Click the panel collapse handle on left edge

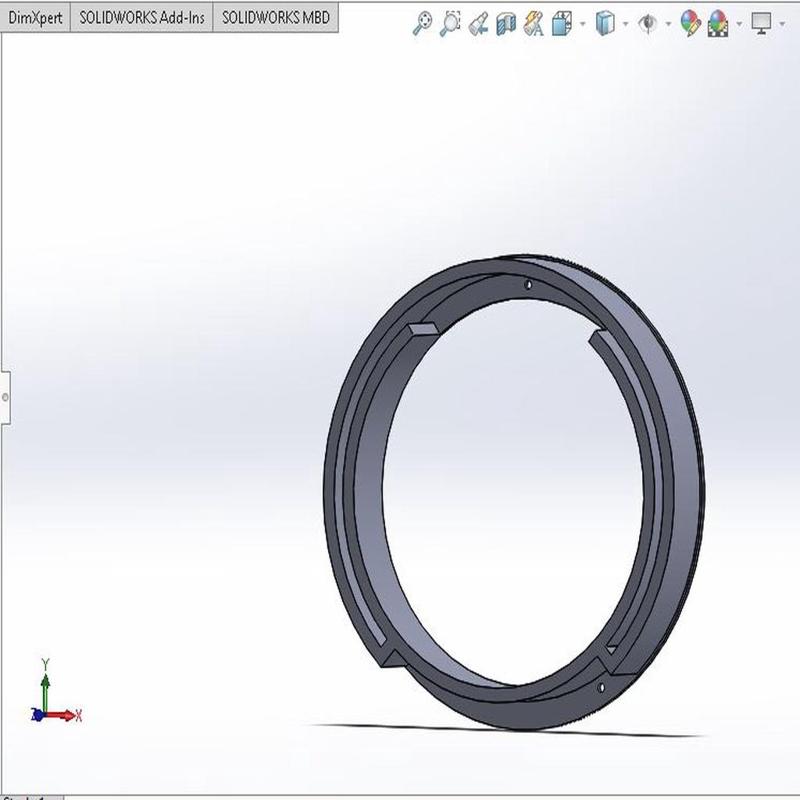(x=5, y=397)
